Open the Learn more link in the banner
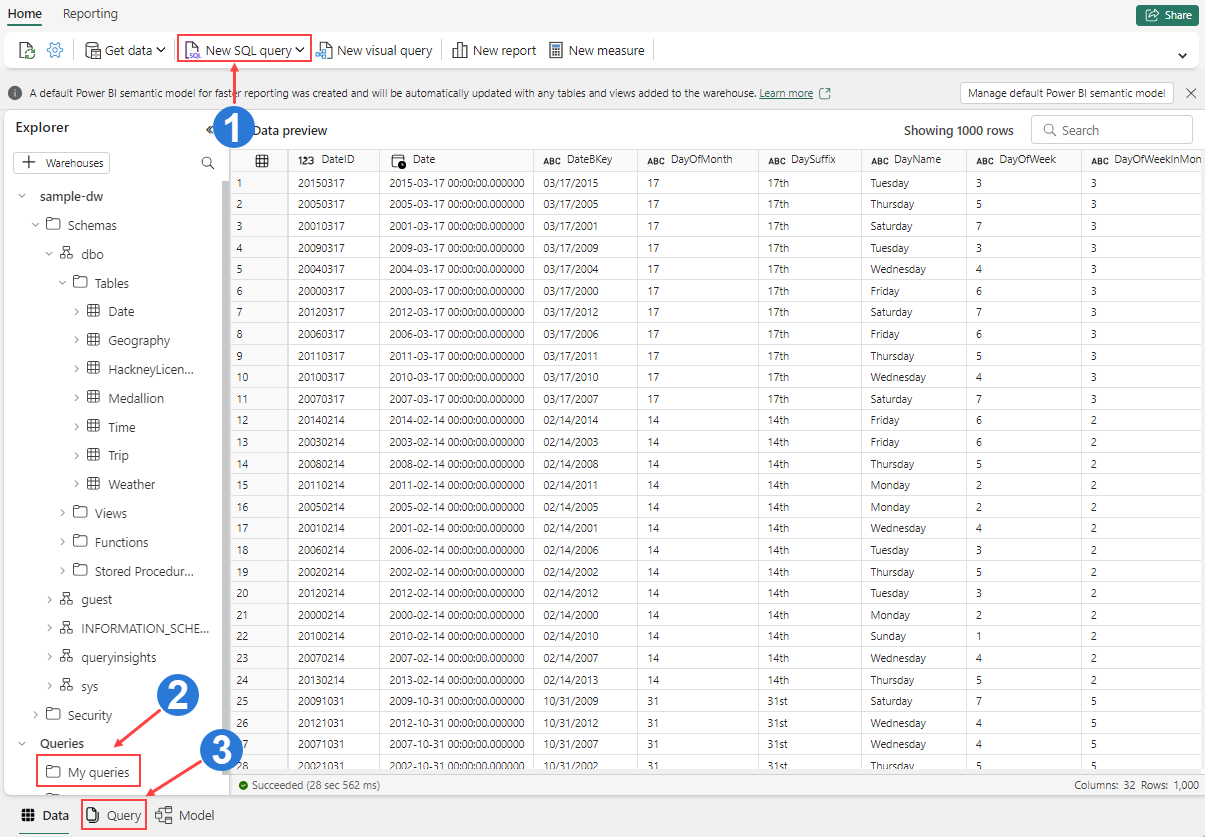The height and width of the screenshot is (837, 1205). click(x=787, y=92)
